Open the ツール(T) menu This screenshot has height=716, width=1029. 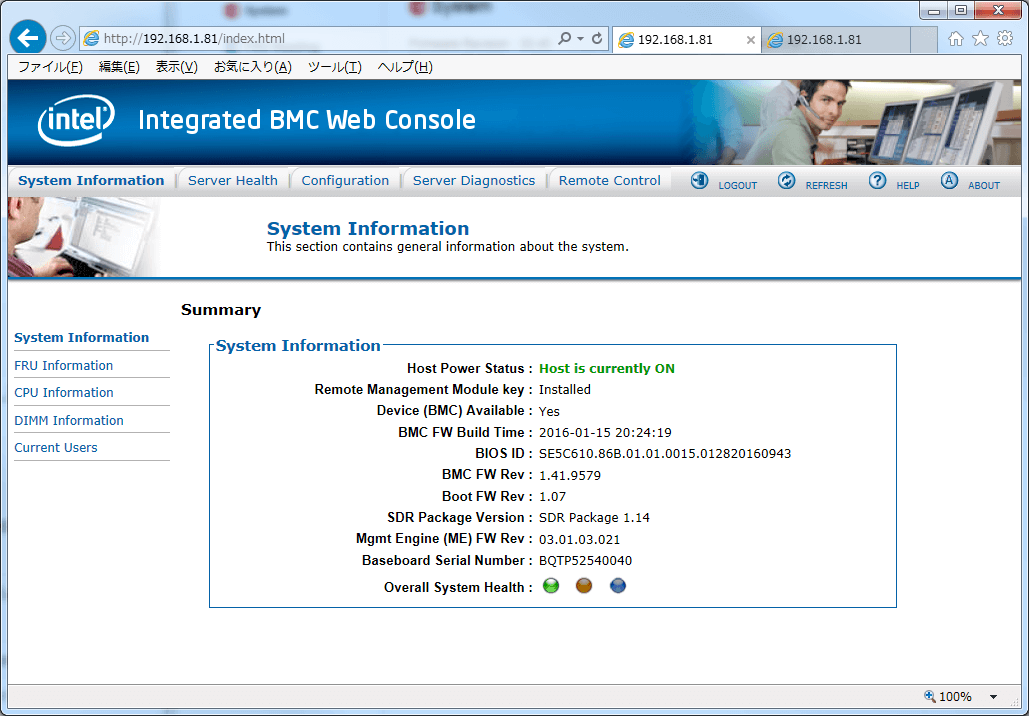[335, 67]
